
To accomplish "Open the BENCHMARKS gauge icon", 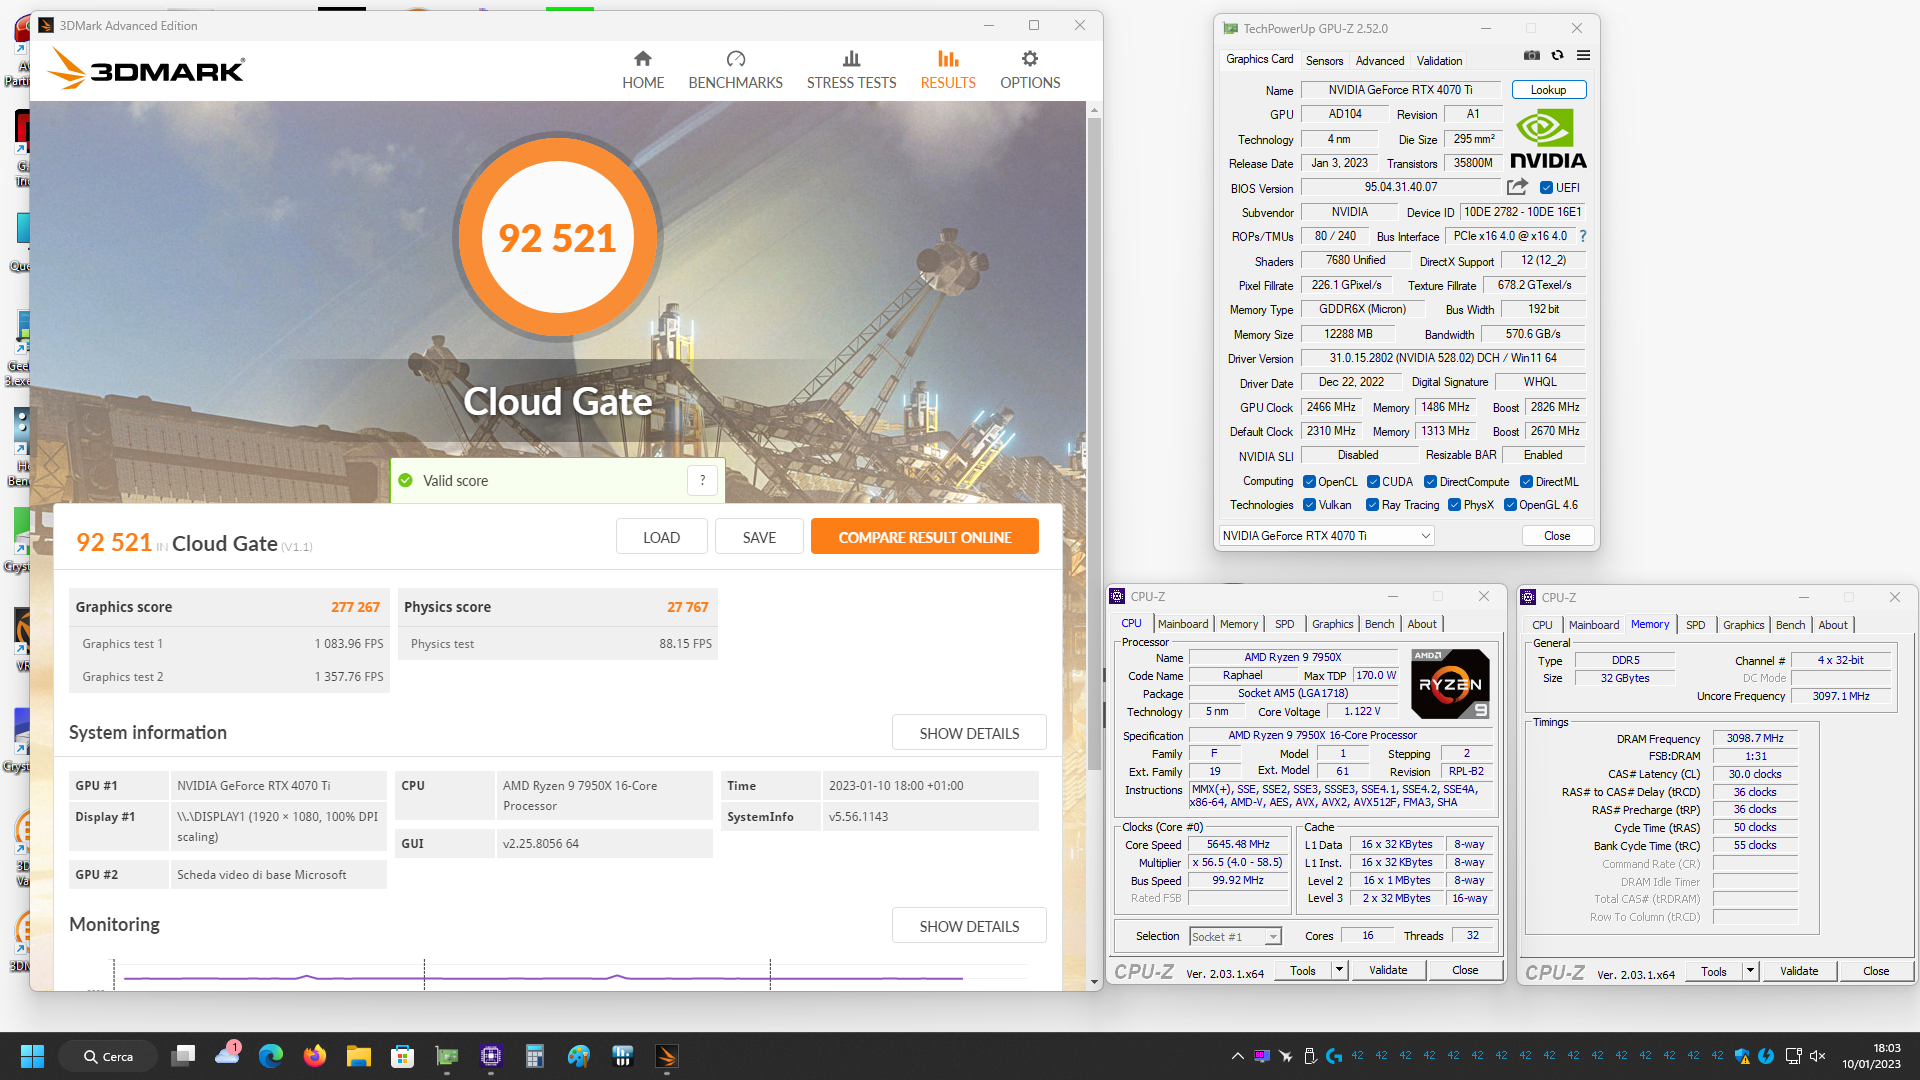I will (x=736, y=59).
